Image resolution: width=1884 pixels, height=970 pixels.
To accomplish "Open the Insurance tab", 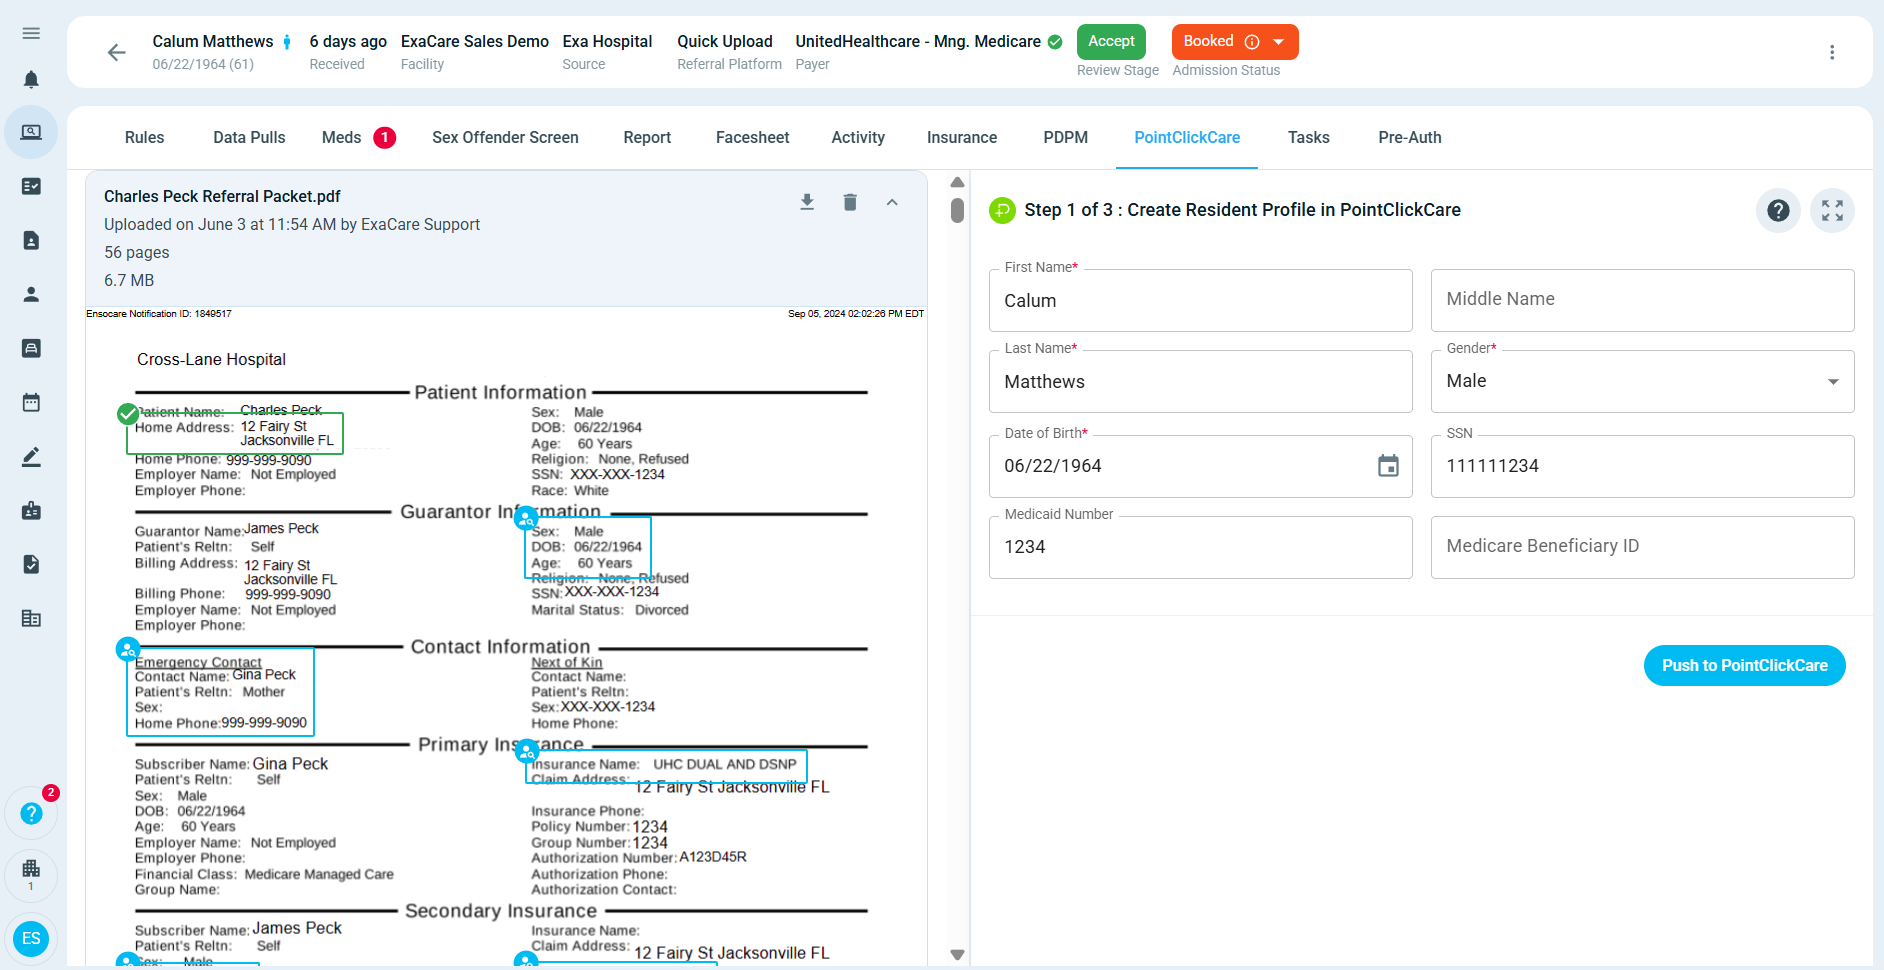I will (x=962, y=138).
